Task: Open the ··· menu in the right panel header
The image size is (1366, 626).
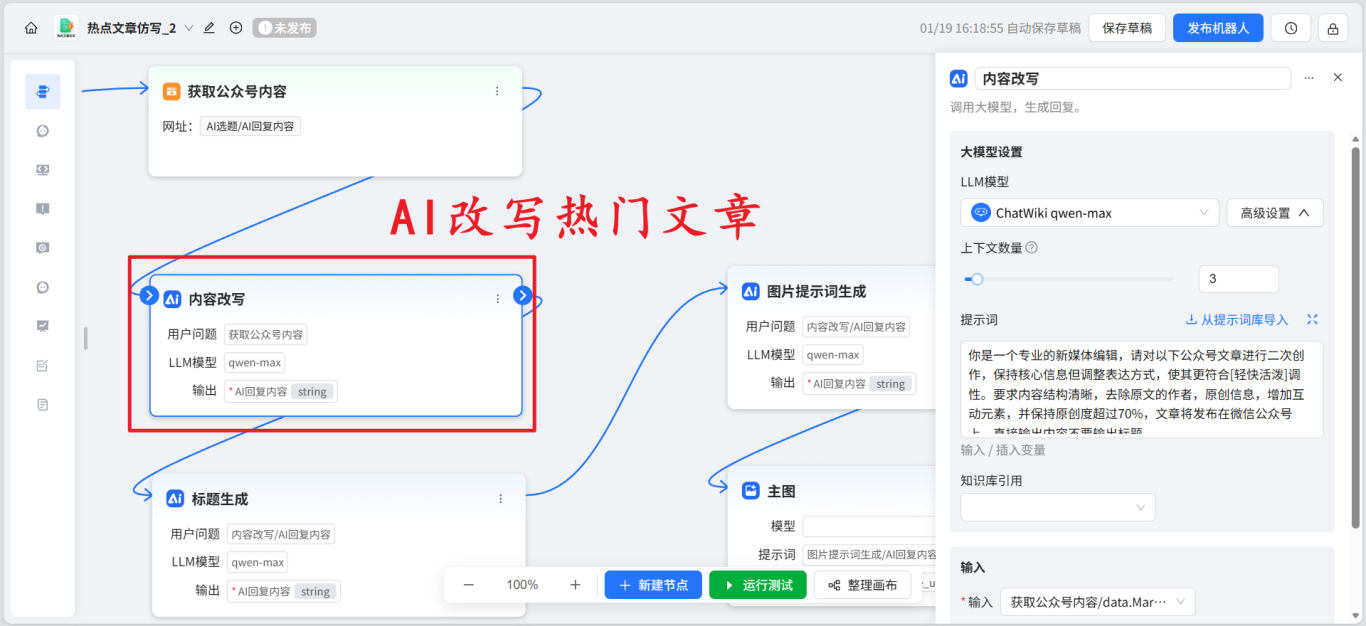Action: tap(1309, 77)
